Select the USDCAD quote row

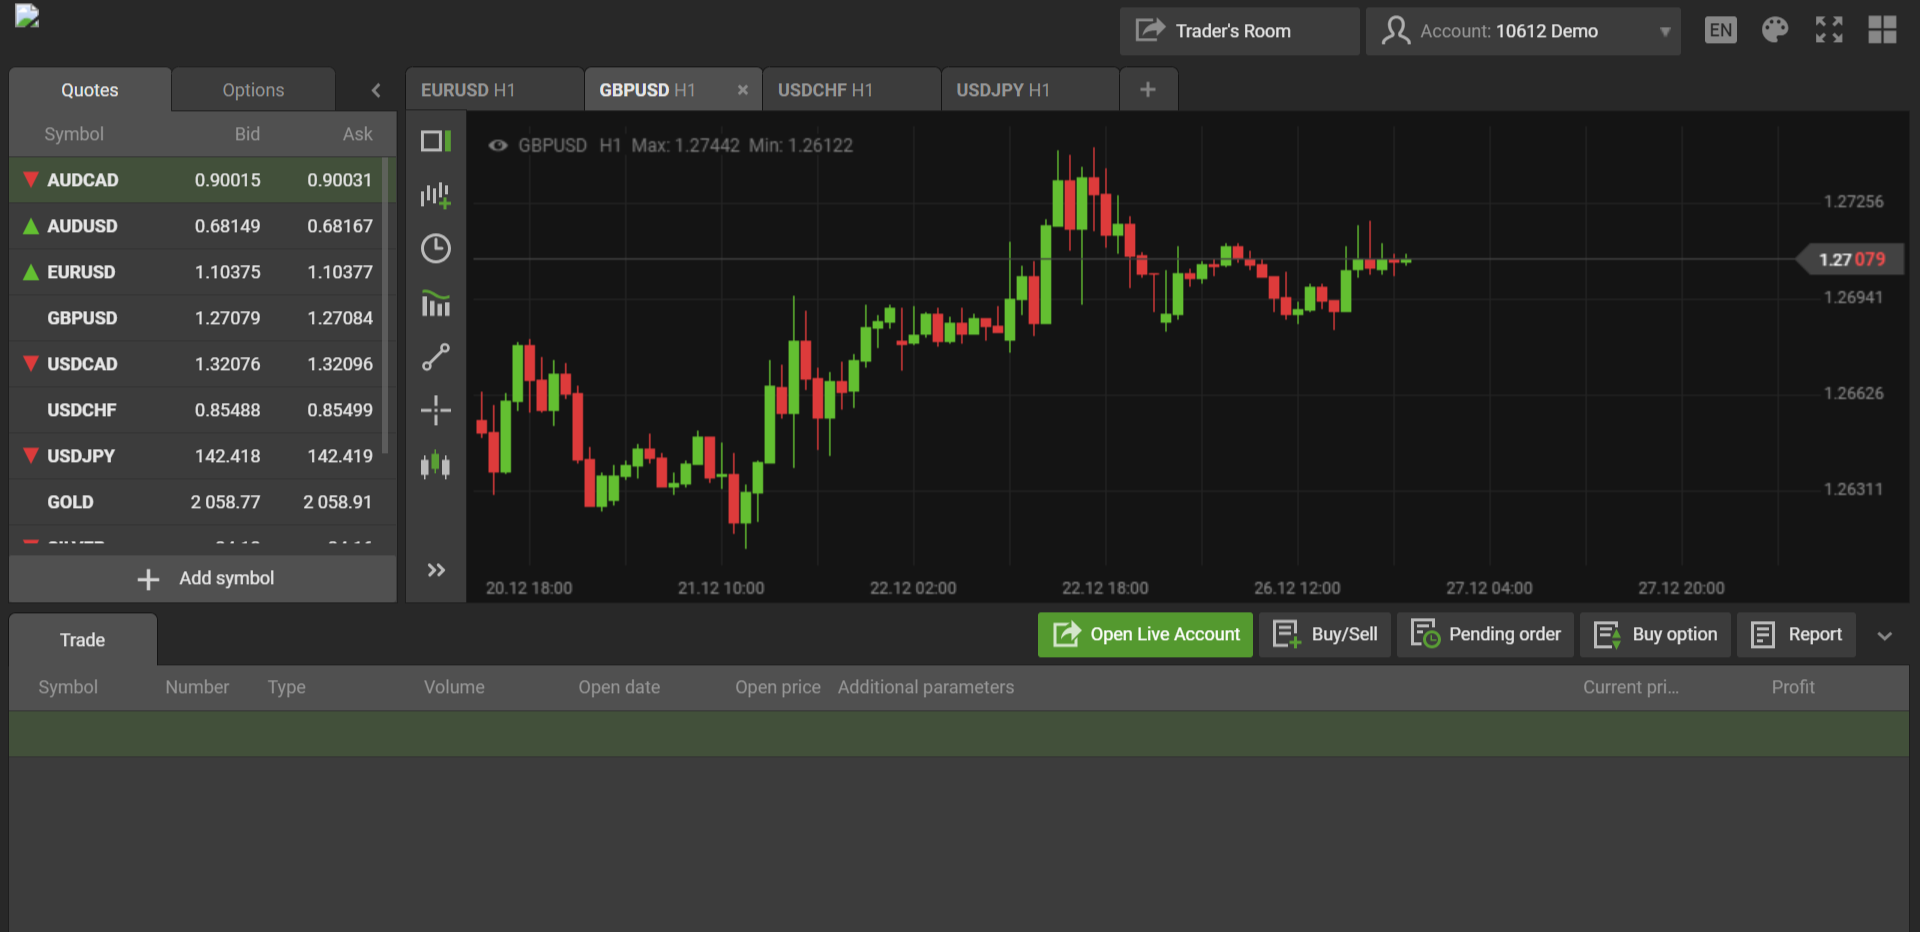click(196, 364)
